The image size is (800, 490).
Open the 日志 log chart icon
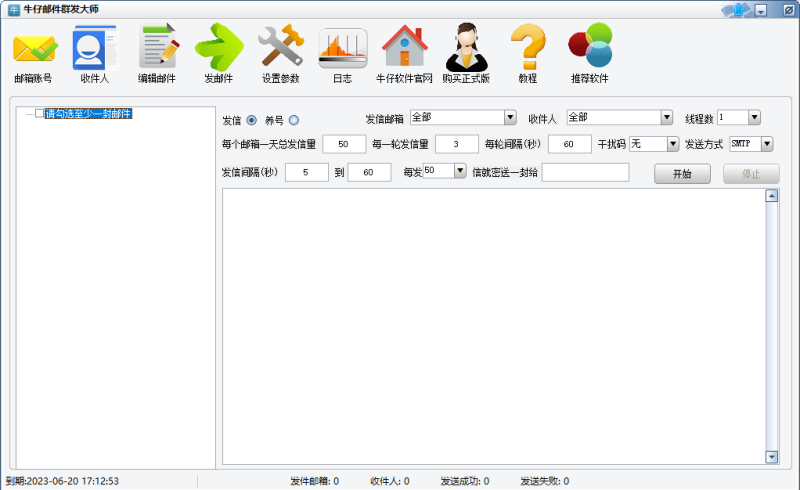tap(342, 48)
